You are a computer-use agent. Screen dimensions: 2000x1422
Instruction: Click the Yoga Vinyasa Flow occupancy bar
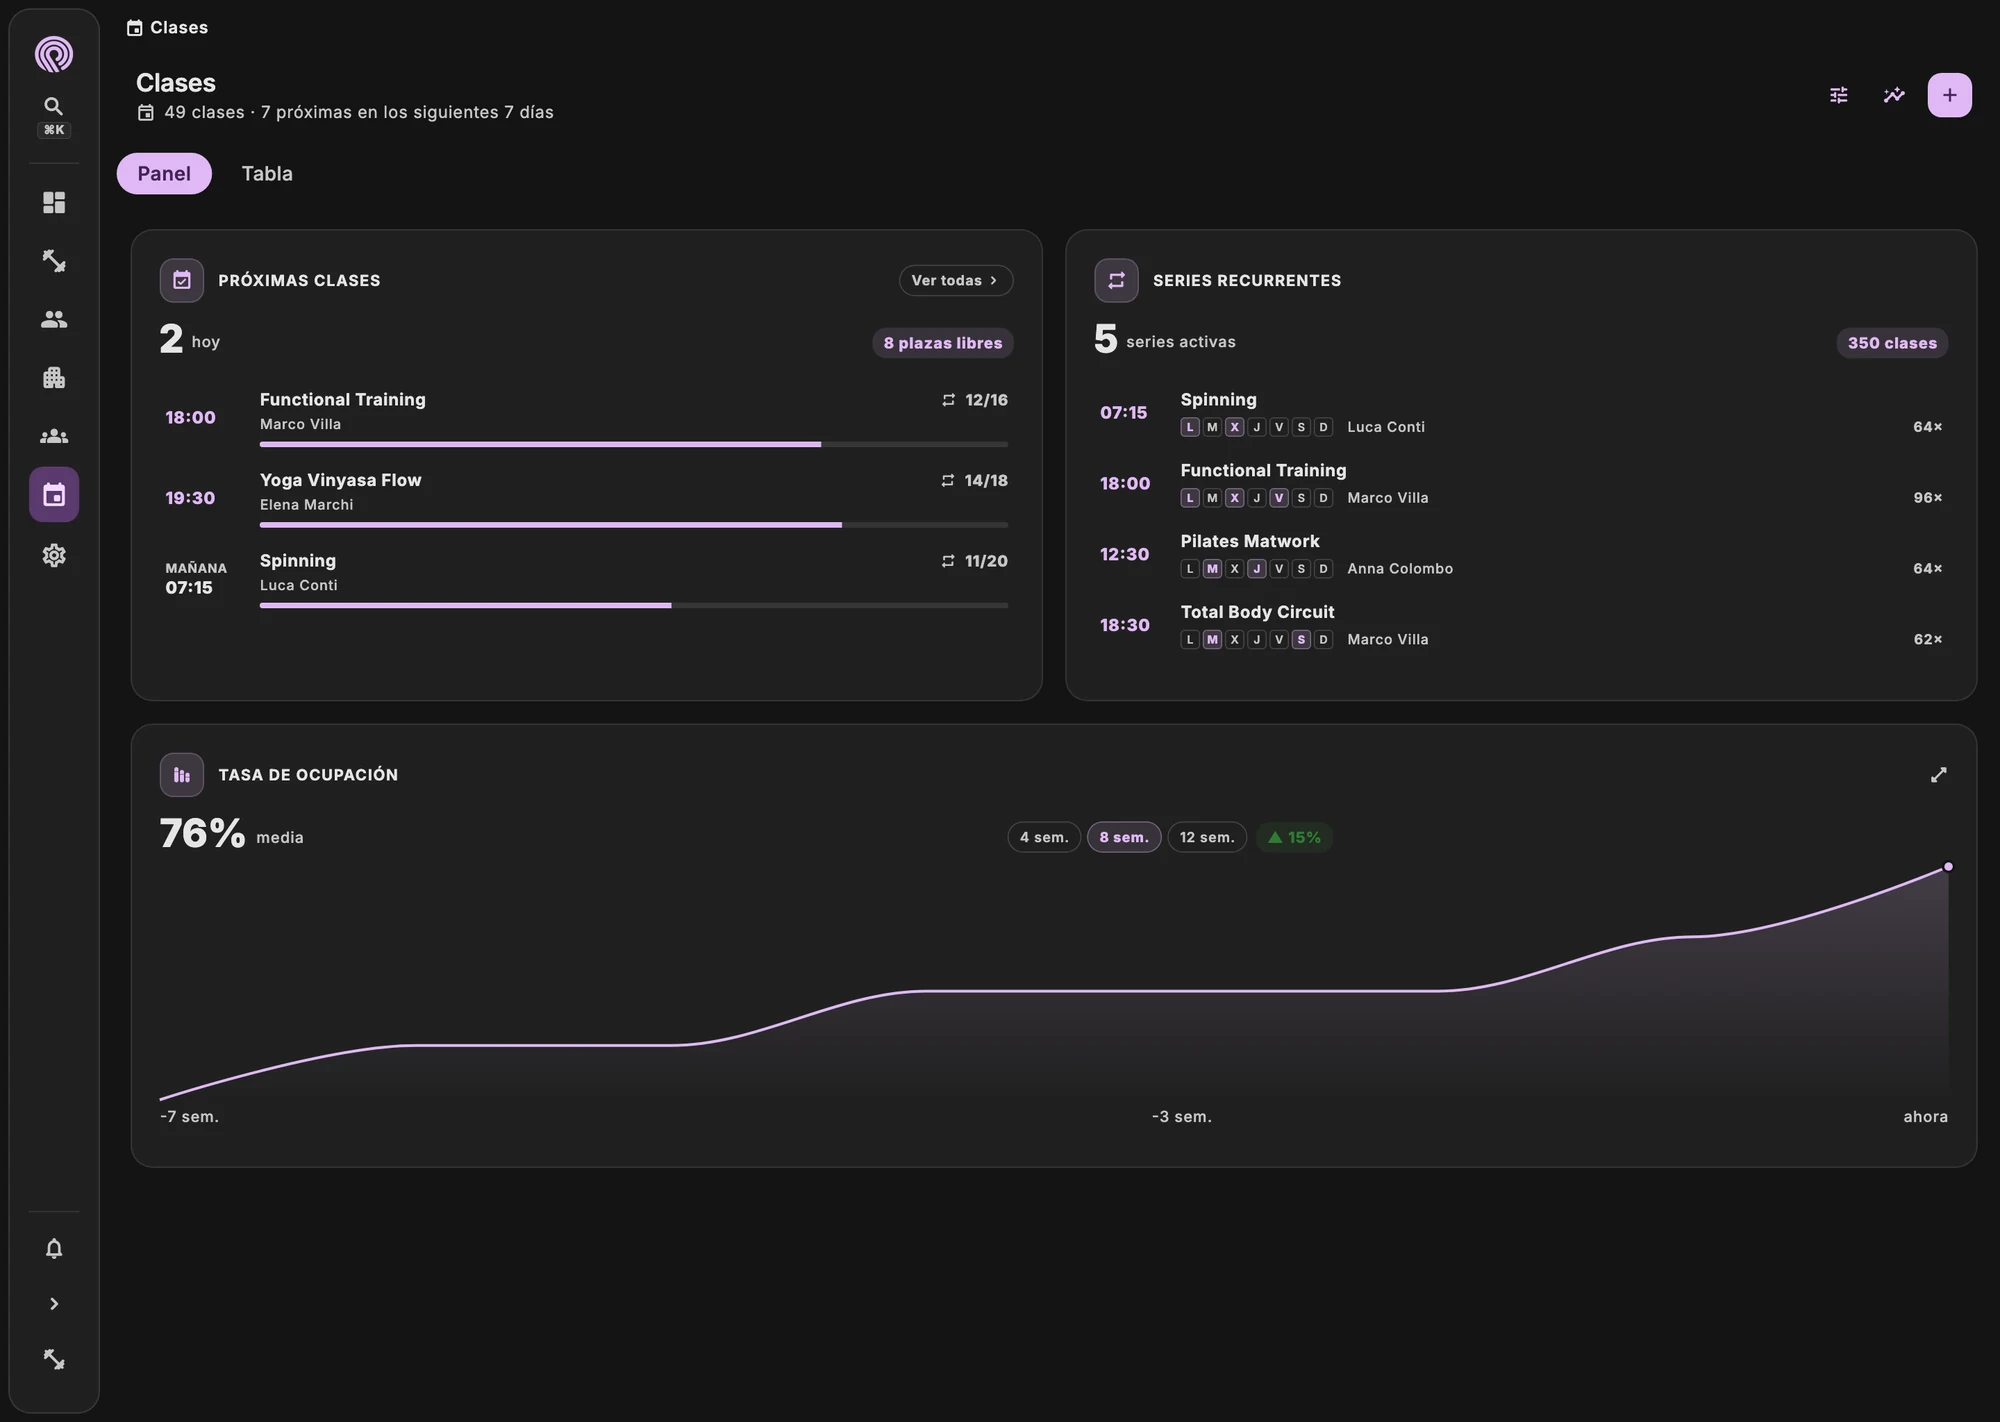tap(634, 525)
